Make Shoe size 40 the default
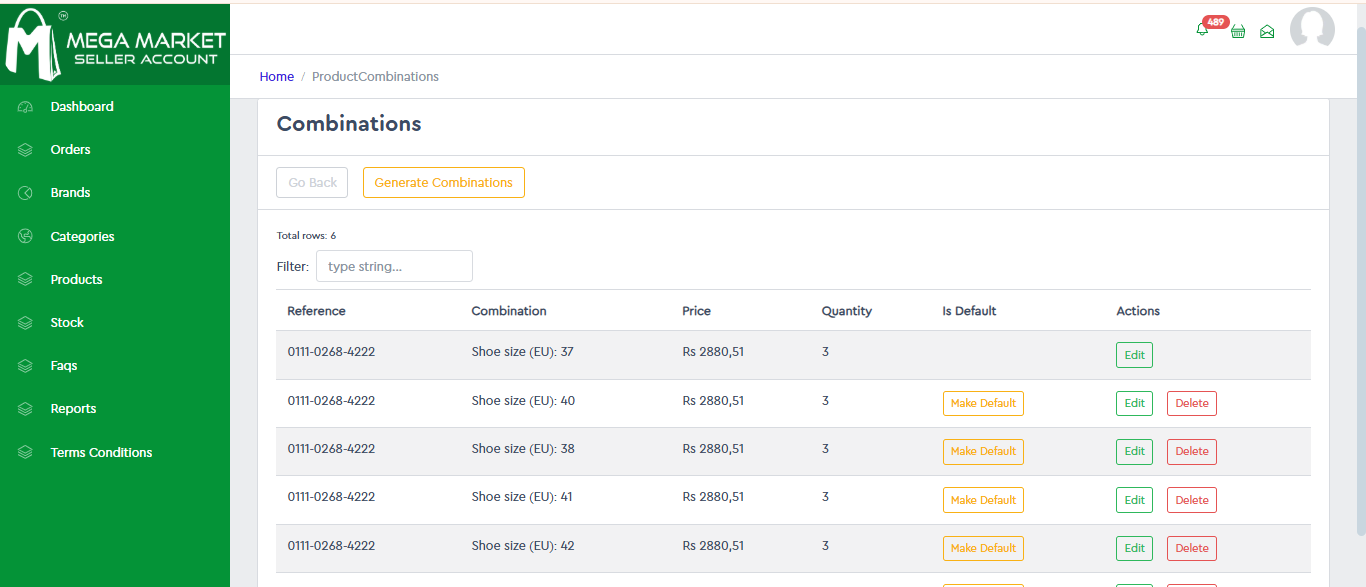This screenshot has width=1366, height=587. coord(983,403)
